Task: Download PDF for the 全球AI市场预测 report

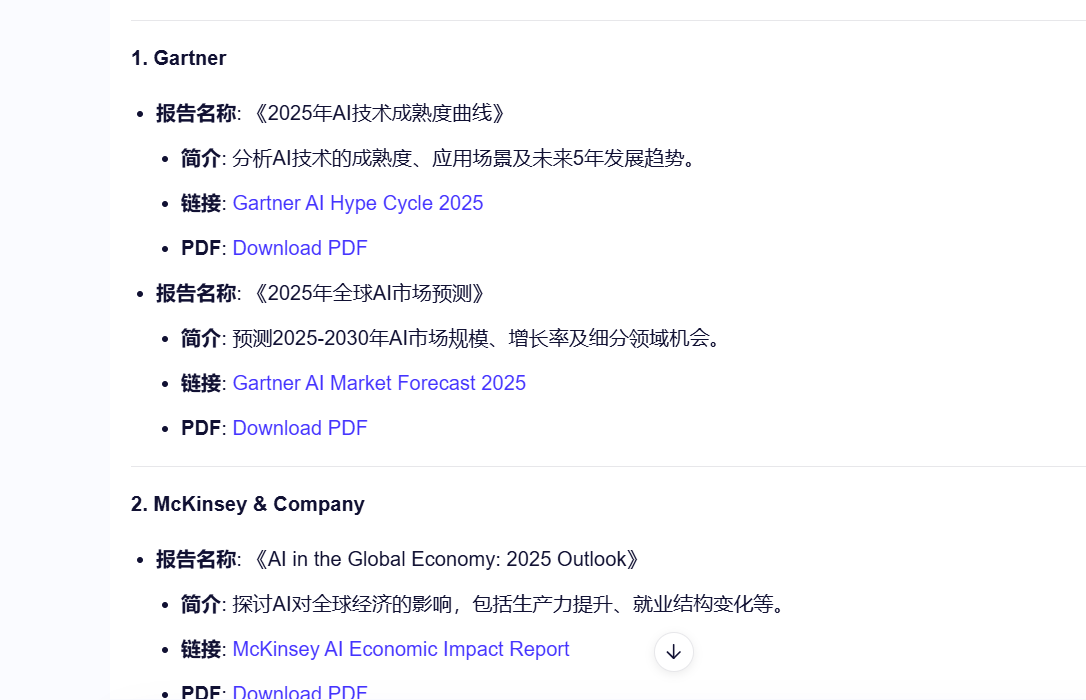Action: tap(299, 428)
